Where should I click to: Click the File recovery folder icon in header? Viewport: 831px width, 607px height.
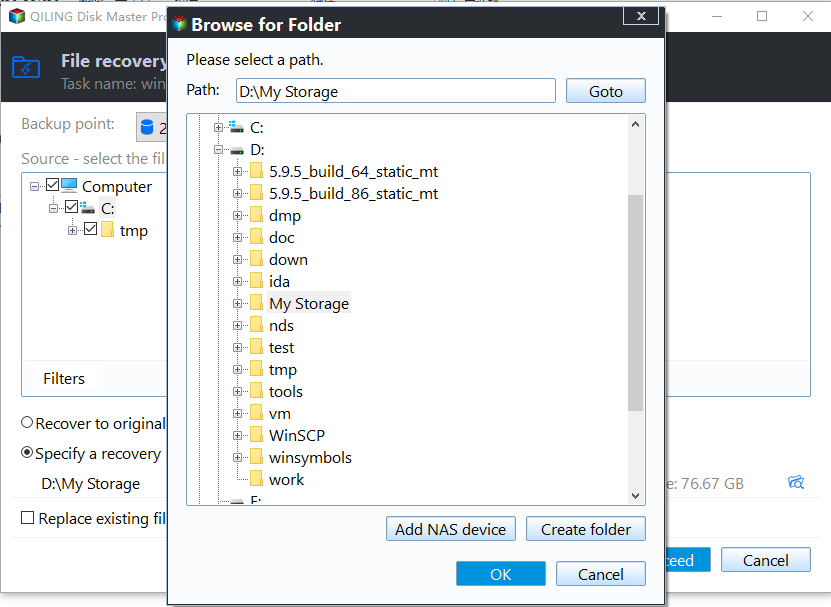(x=26, y=67)
